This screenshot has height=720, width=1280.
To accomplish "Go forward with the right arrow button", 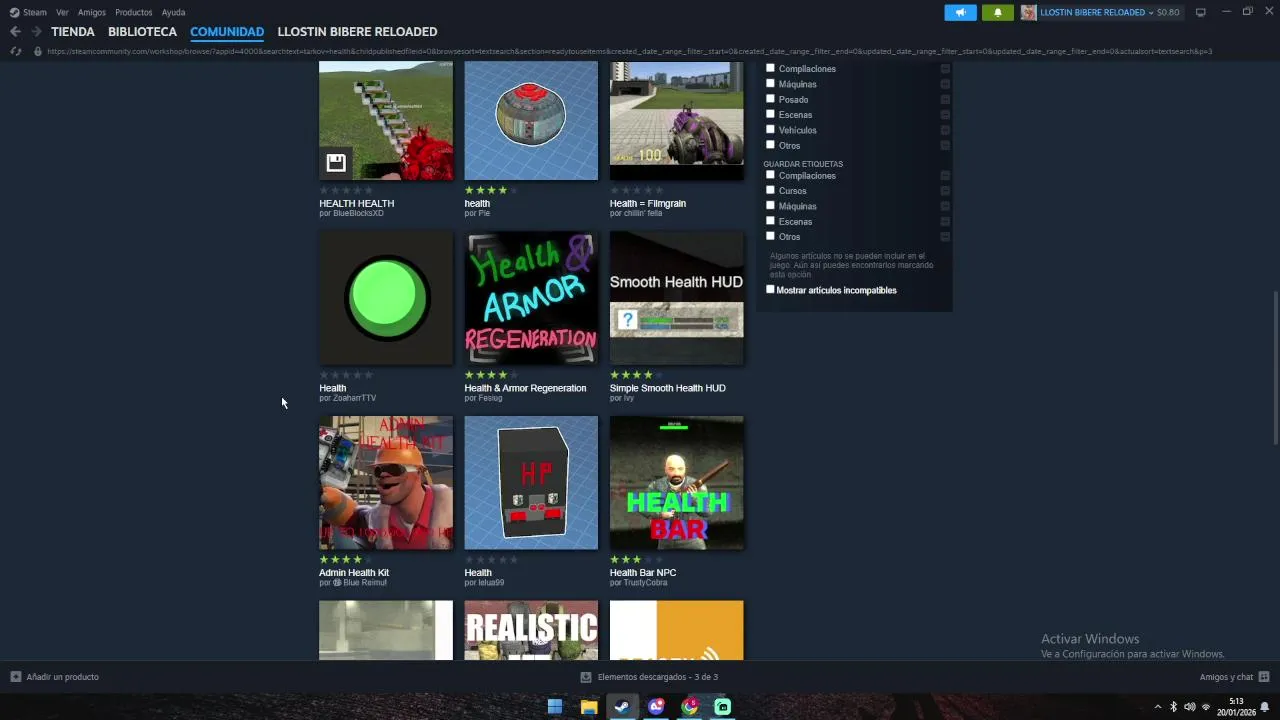I will click(x=37, y=32).
